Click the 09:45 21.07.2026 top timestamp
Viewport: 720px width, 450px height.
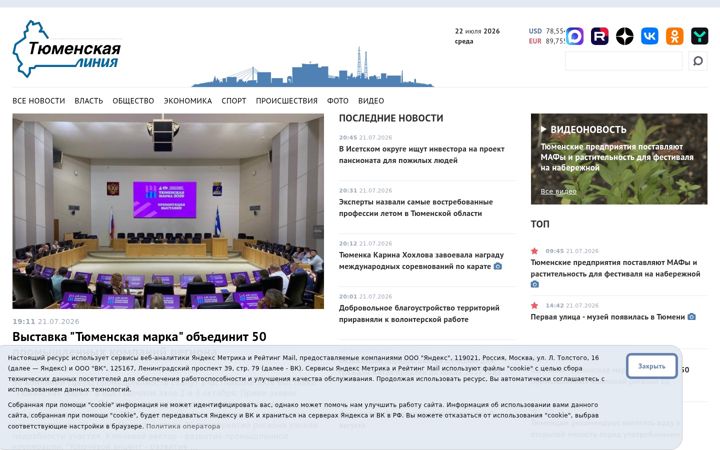pyautogui.click(x=572, y=251)
